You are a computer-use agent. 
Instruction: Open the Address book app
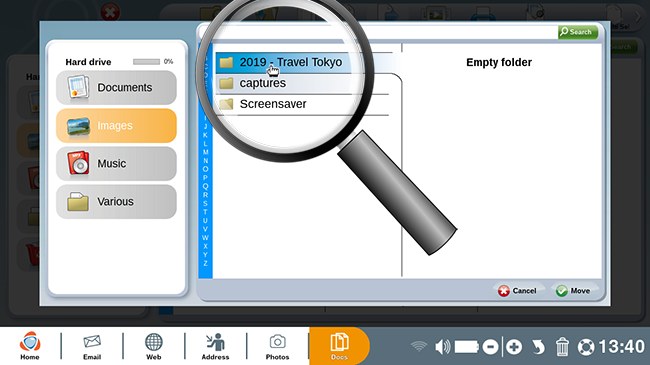tap(215, 346)
